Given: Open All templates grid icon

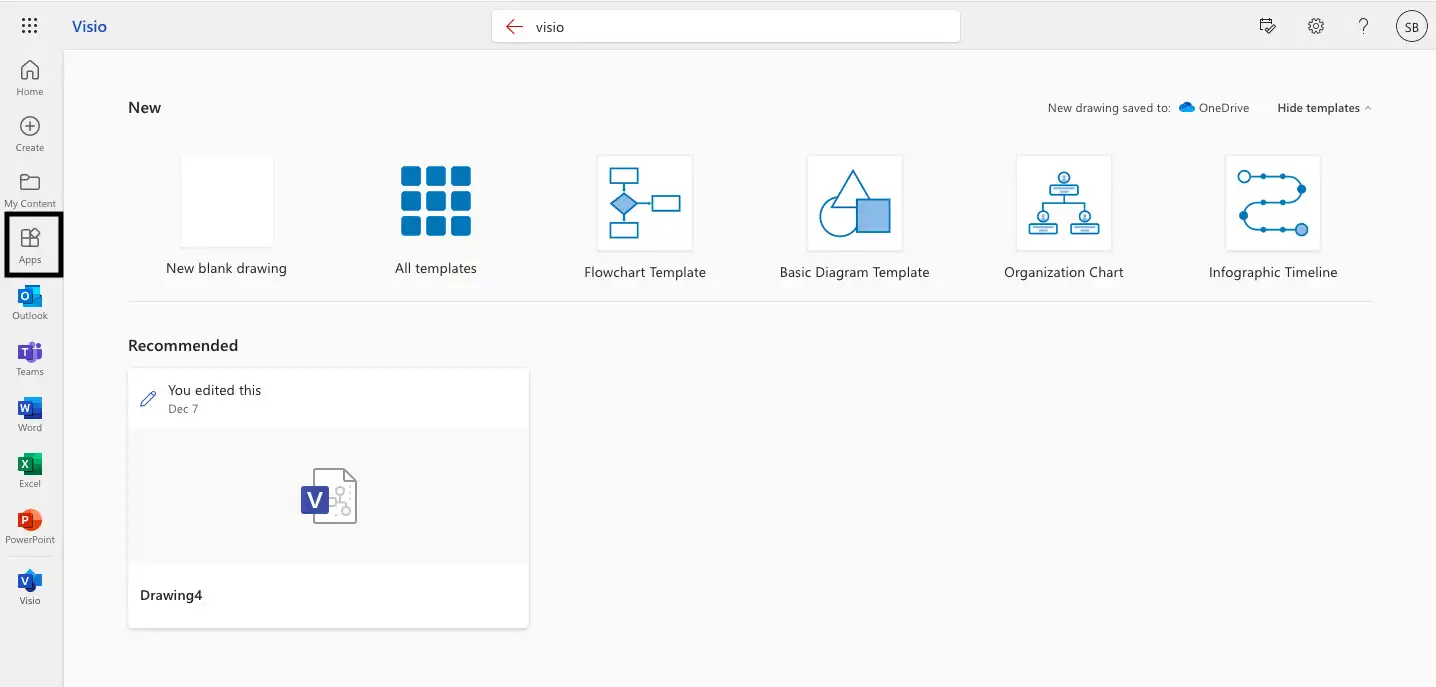Looking at the screenshot, I should tap(436, 200).
